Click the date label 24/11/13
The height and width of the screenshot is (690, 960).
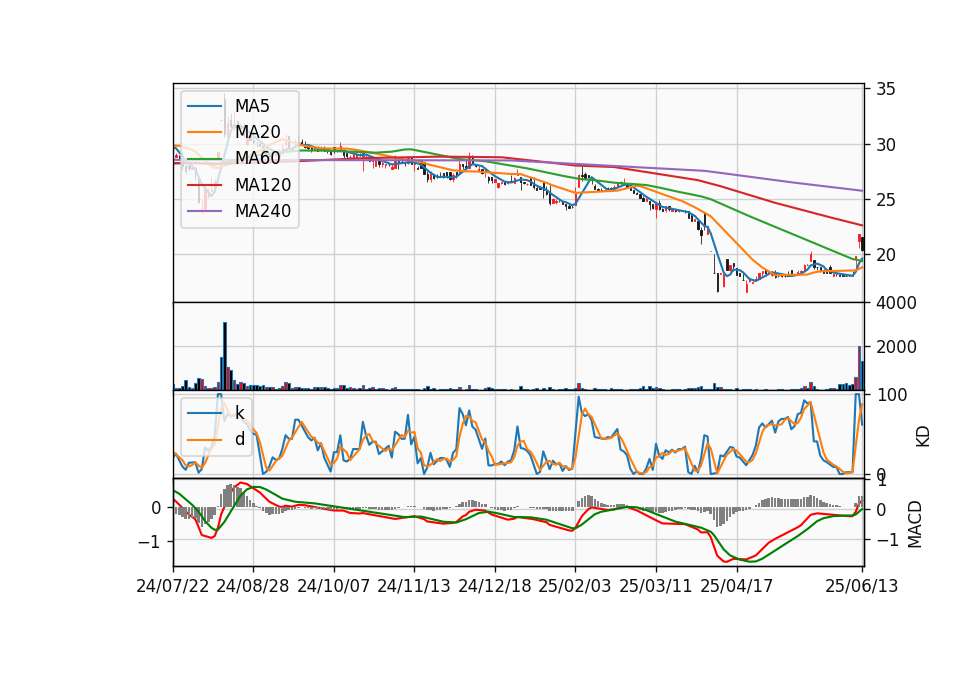(x=414, y=586)
